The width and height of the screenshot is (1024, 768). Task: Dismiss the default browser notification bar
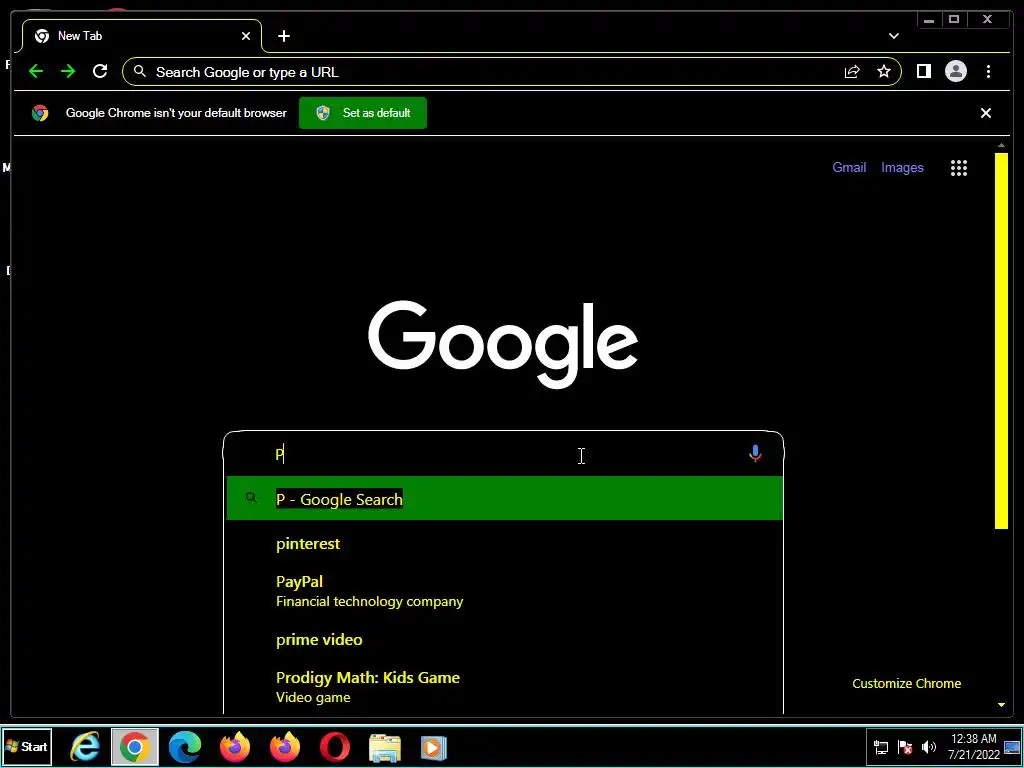(985, 113)
